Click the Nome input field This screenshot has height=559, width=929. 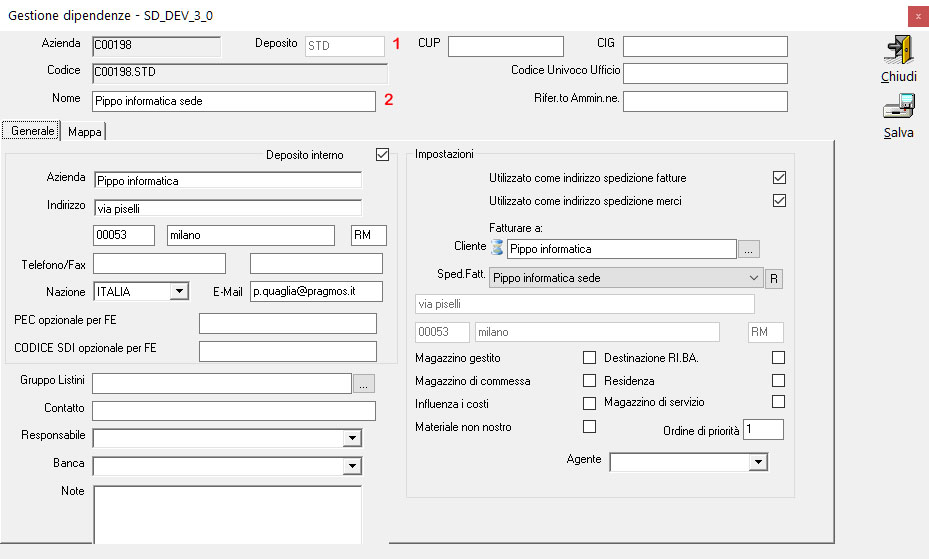pos(234,101)
